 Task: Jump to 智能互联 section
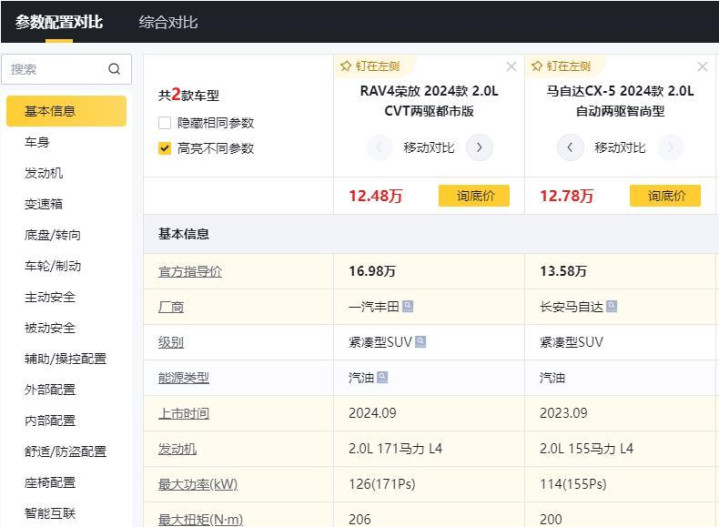click(50, 513)
